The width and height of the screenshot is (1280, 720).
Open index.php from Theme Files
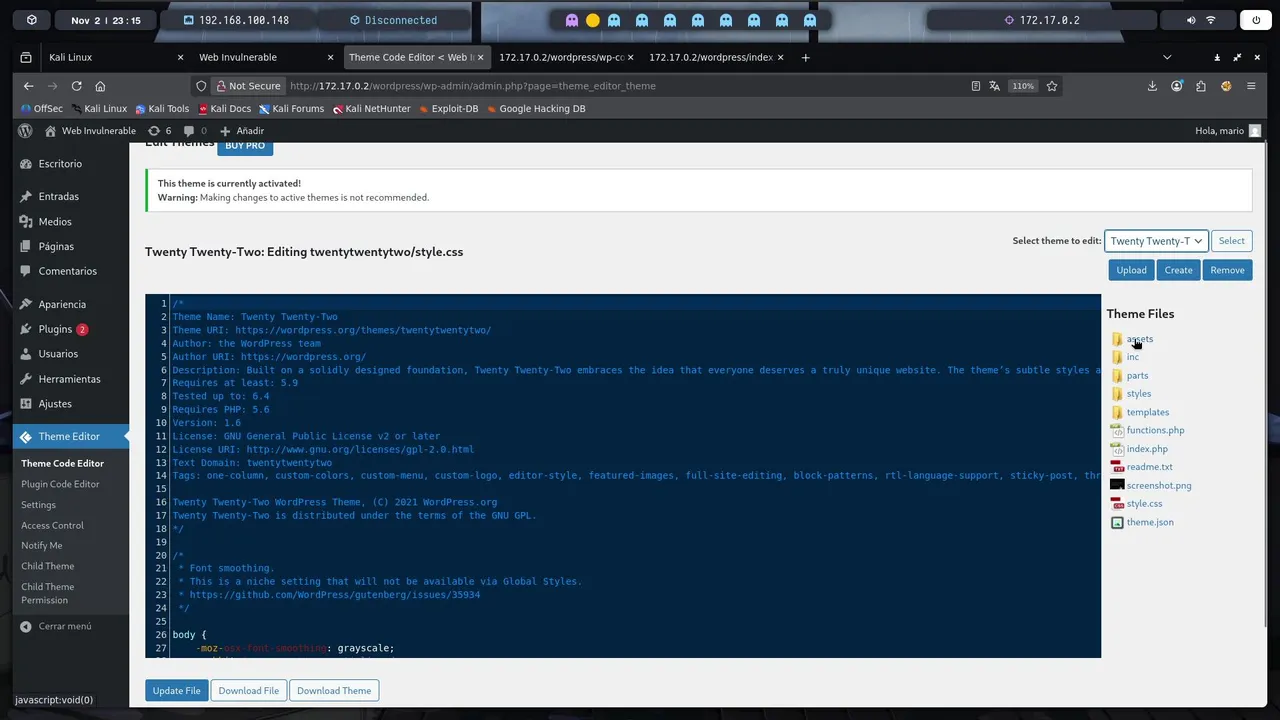[1147, 449]
